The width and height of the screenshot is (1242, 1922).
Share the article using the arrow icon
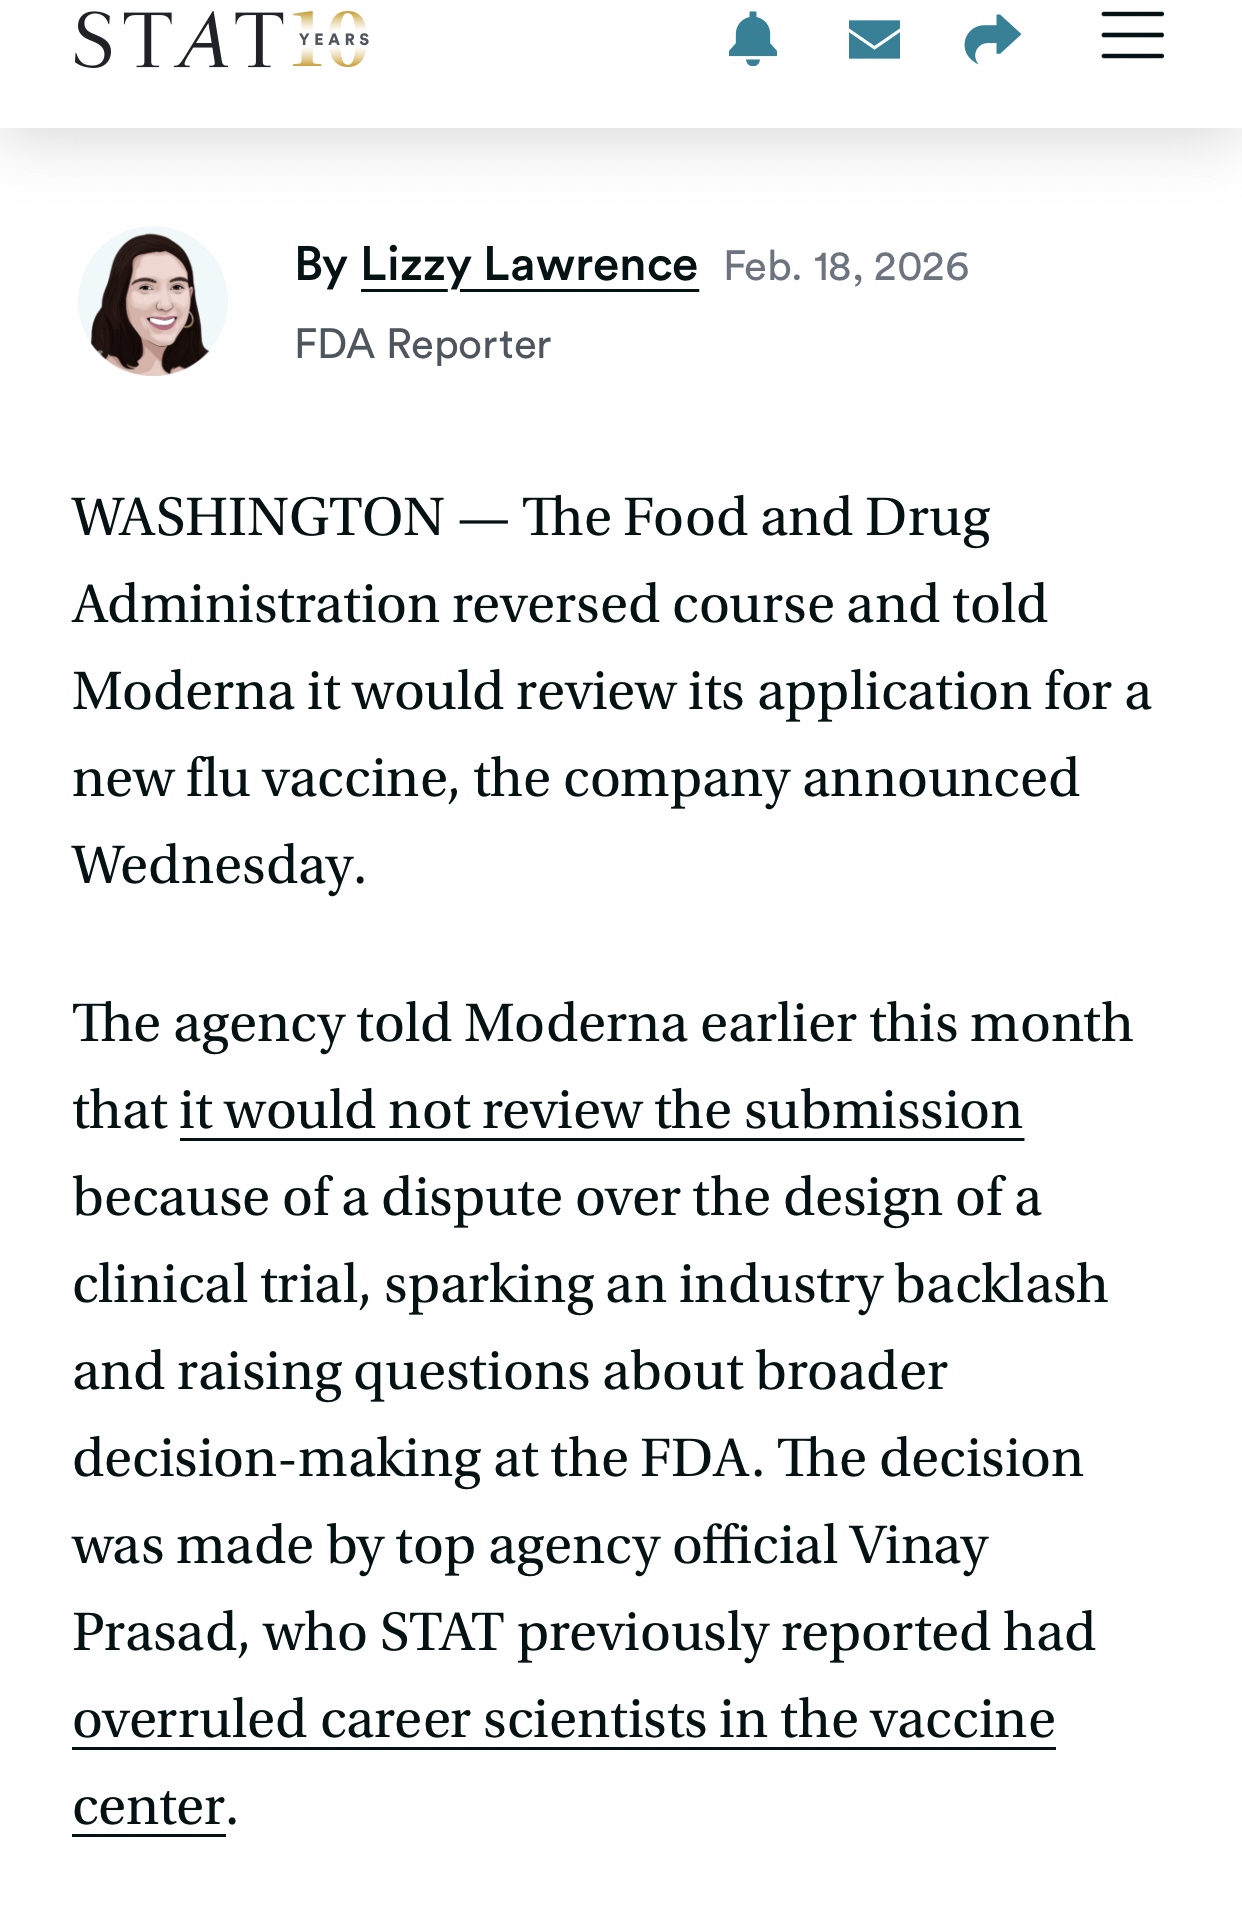pos(992,40)
